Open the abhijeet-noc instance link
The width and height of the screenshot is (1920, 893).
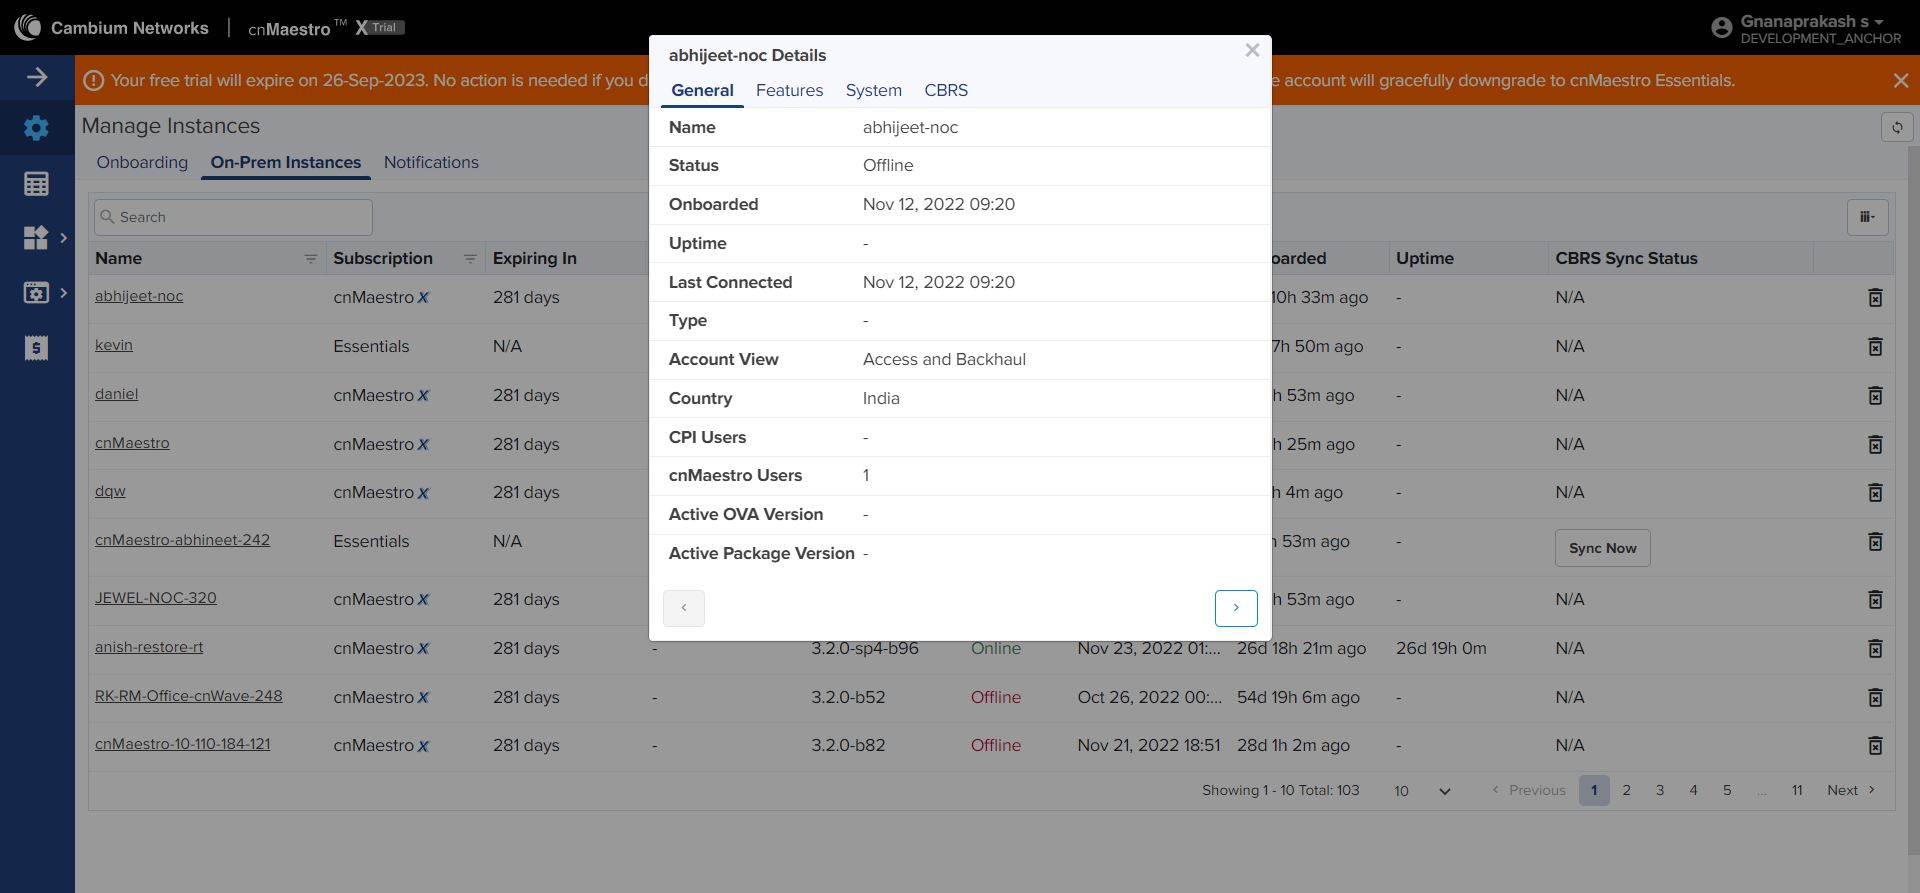pos(139,296)
